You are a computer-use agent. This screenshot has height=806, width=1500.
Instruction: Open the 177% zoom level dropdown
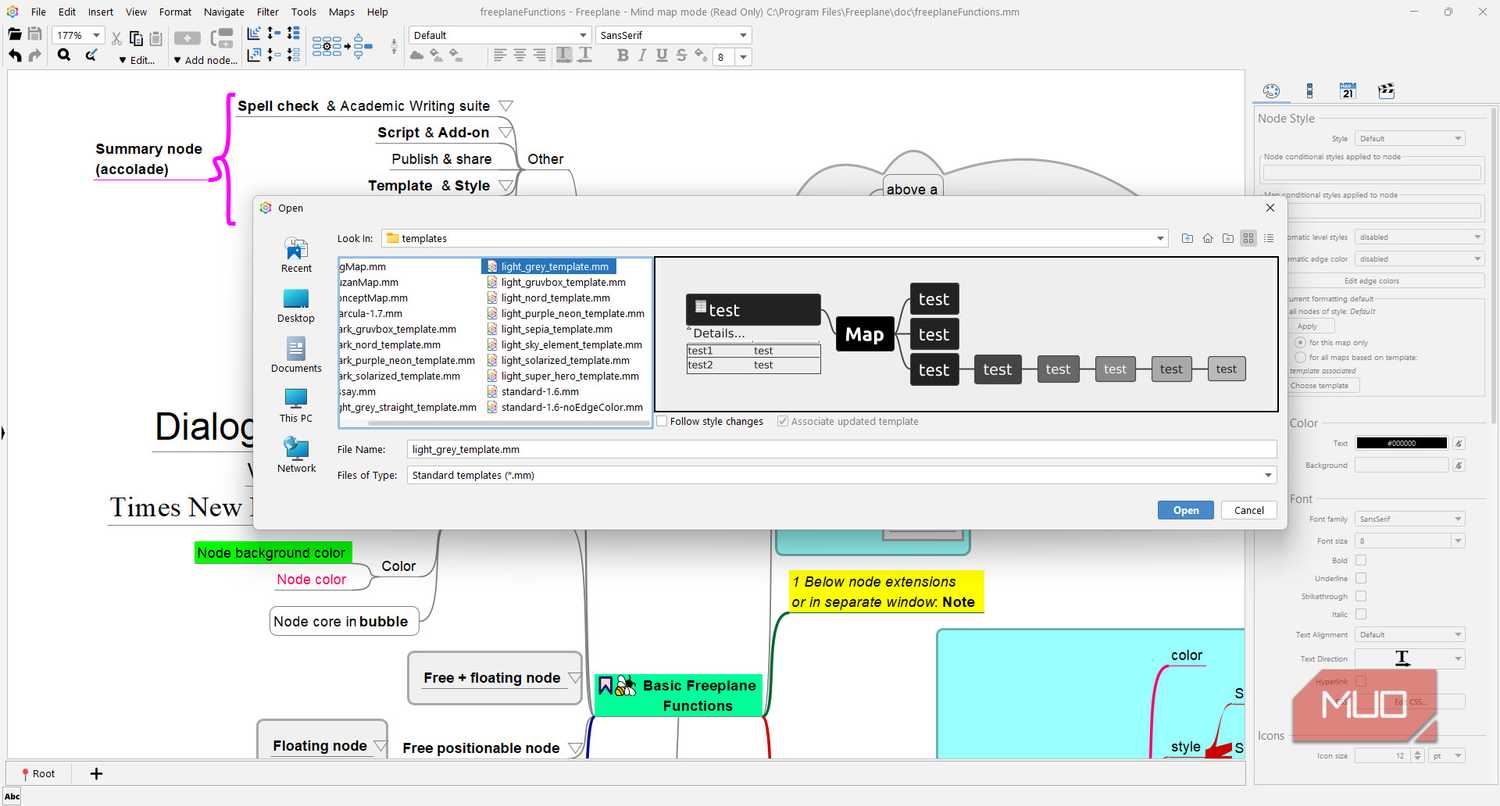tap(96, 35)
